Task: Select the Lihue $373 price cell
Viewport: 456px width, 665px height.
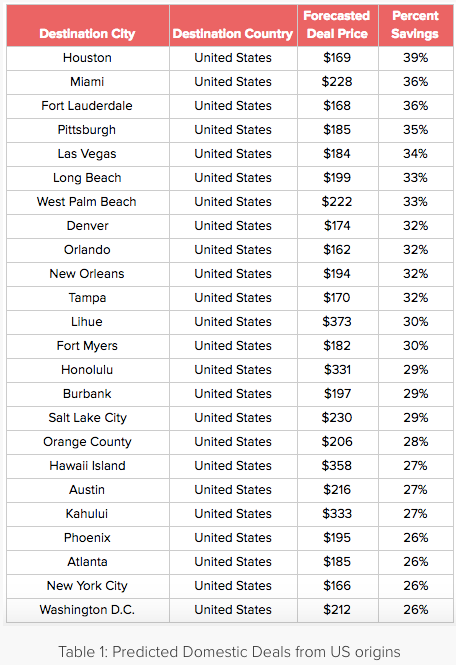Action: [x=337, y=321]
